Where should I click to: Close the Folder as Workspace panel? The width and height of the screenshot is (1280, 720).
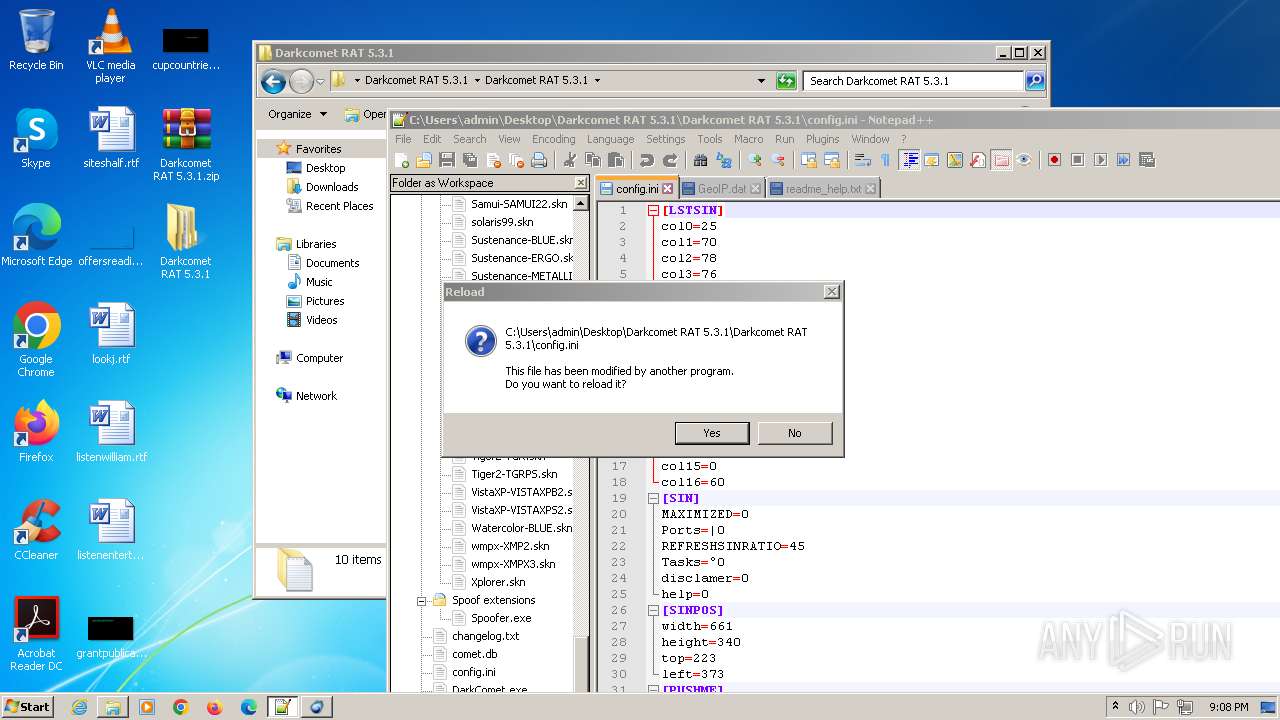click(581, 183)
